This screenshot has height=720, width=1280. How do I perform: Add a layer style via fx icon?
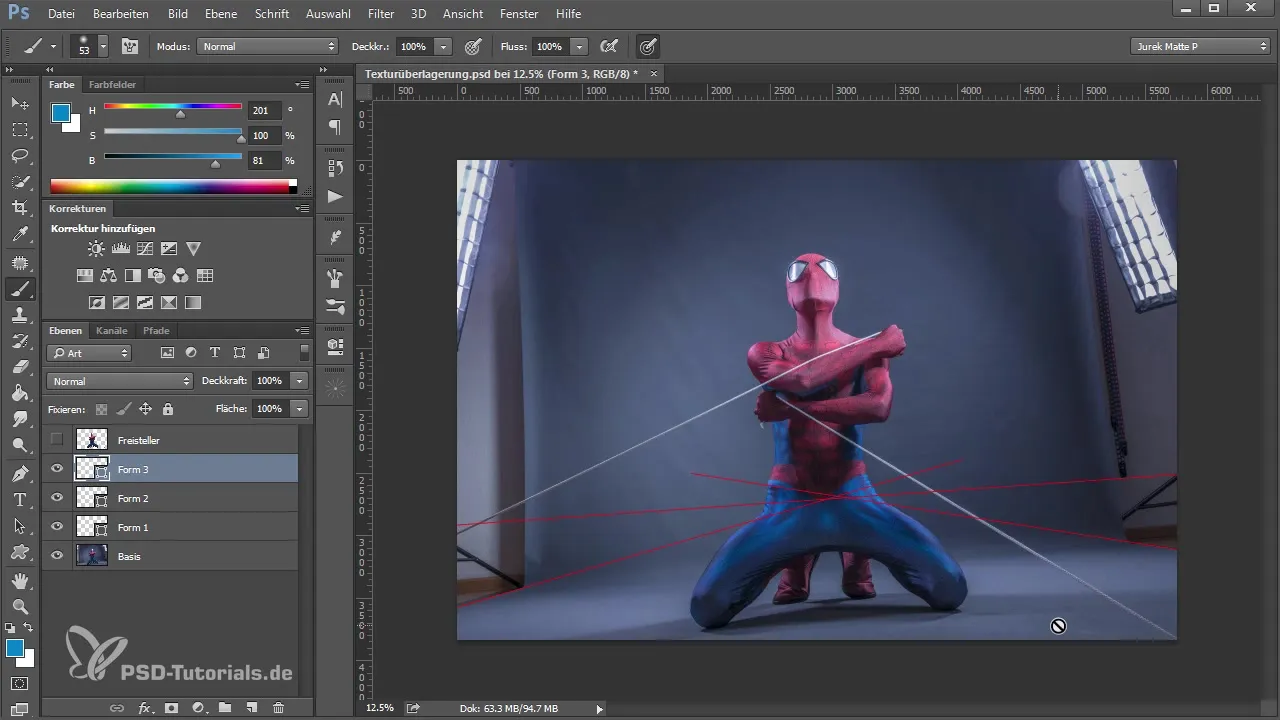pos(145,708)
